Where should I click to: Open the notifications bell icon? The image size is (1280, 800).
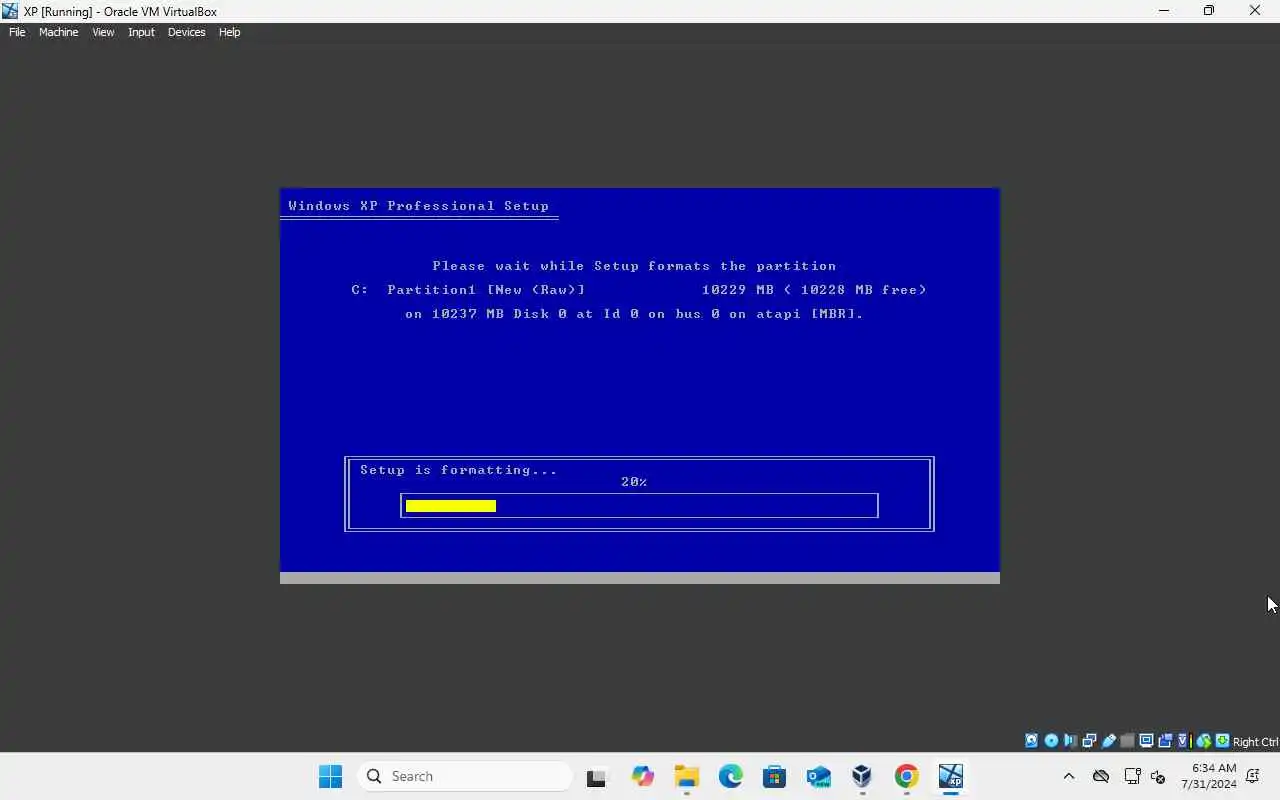pos(1253,776)
